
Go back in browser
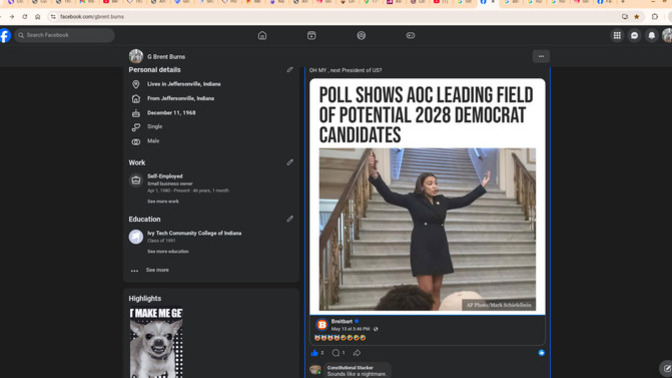pyautogui.click(x=1, y=17)
